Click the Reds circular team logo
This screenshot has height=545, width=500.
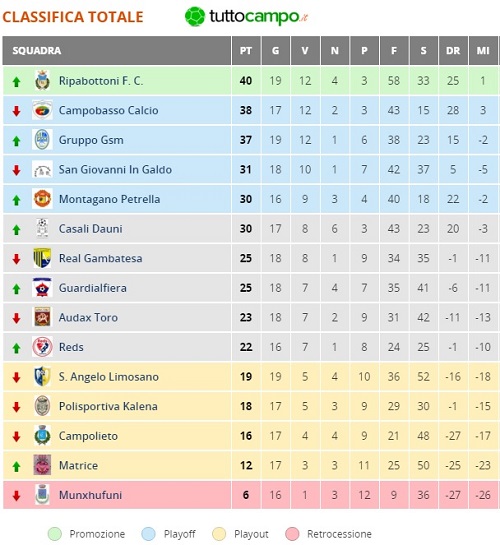tap(42, 347)
